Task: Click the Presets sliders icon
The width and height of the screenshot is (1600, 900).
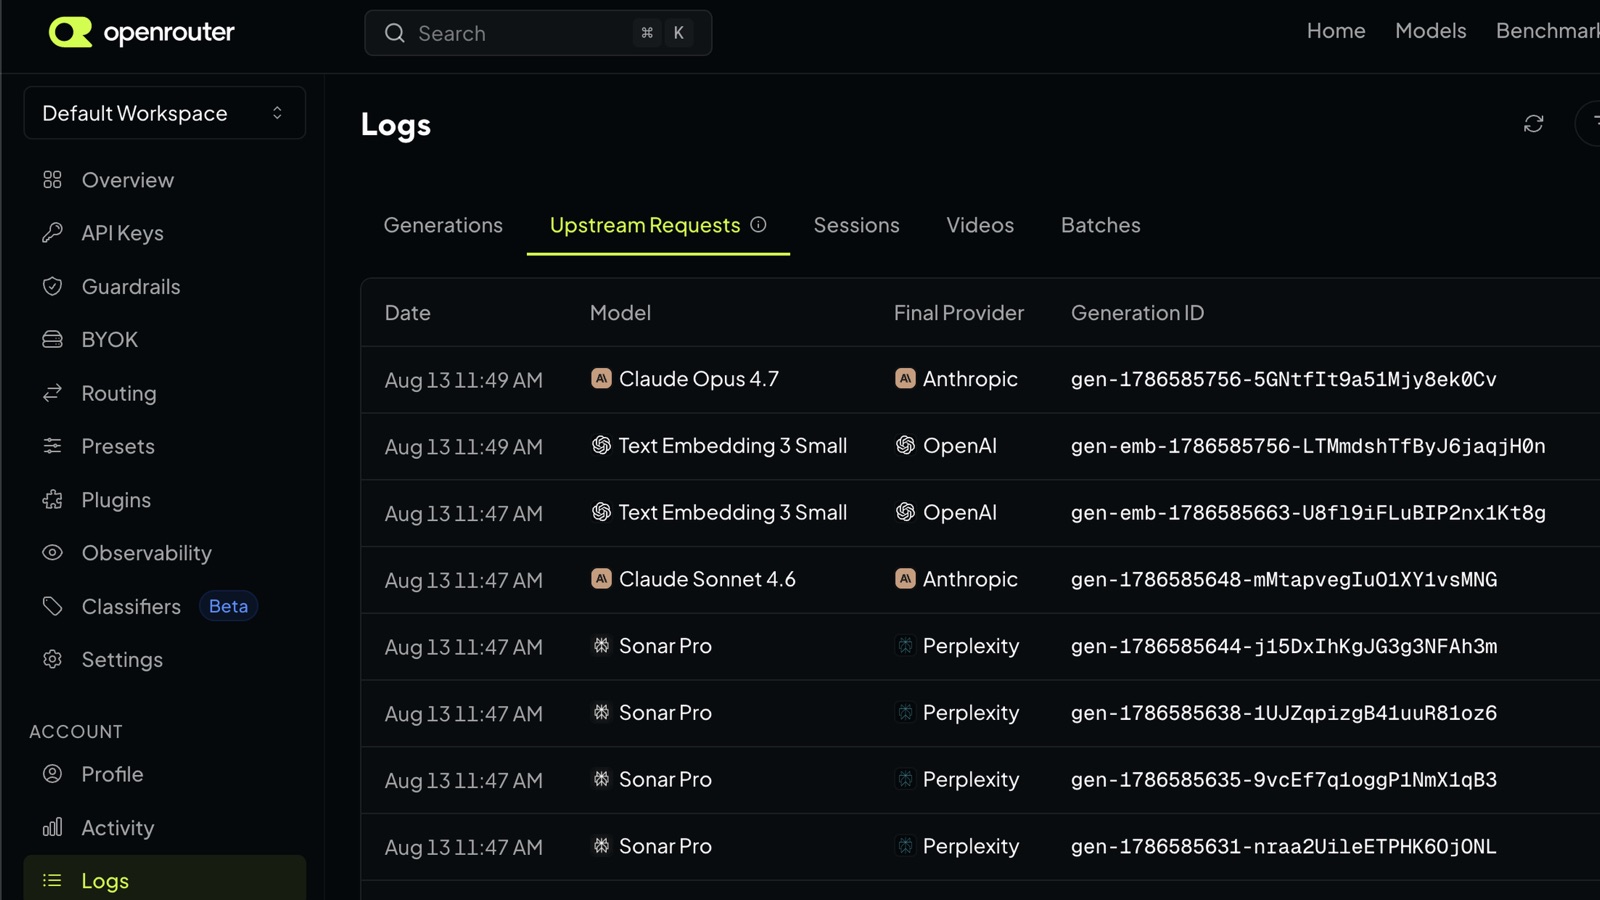Action: click(x=52, y=445)
